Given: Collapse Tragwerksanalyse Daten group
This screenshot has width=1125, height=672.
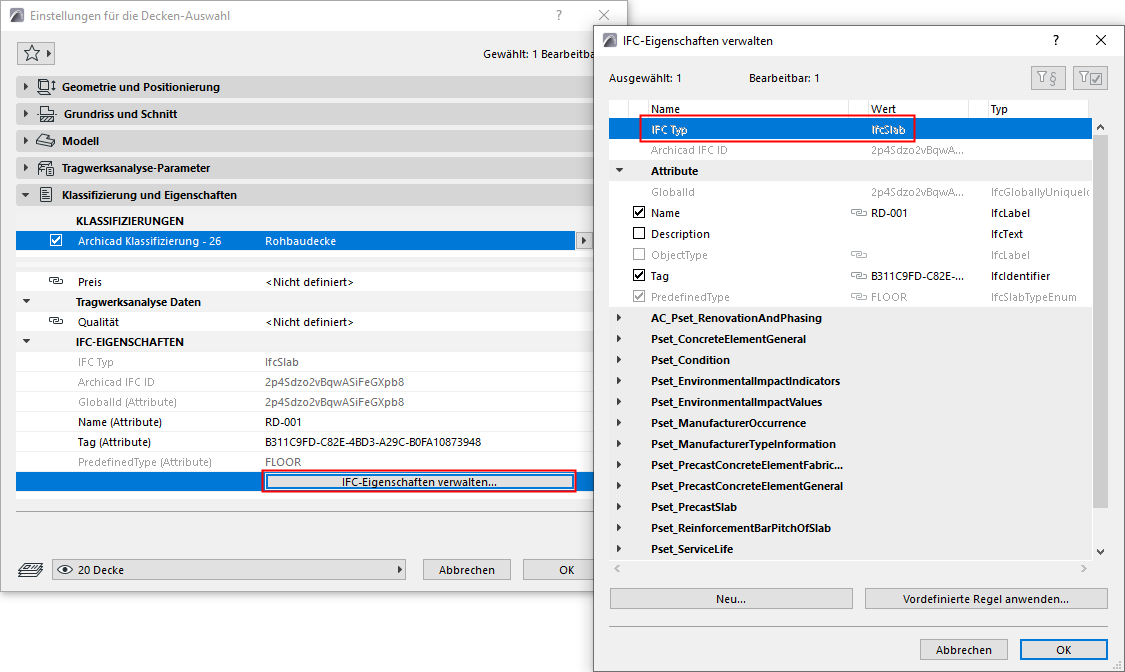Looking at the screenshot, I should click(27, 301).
